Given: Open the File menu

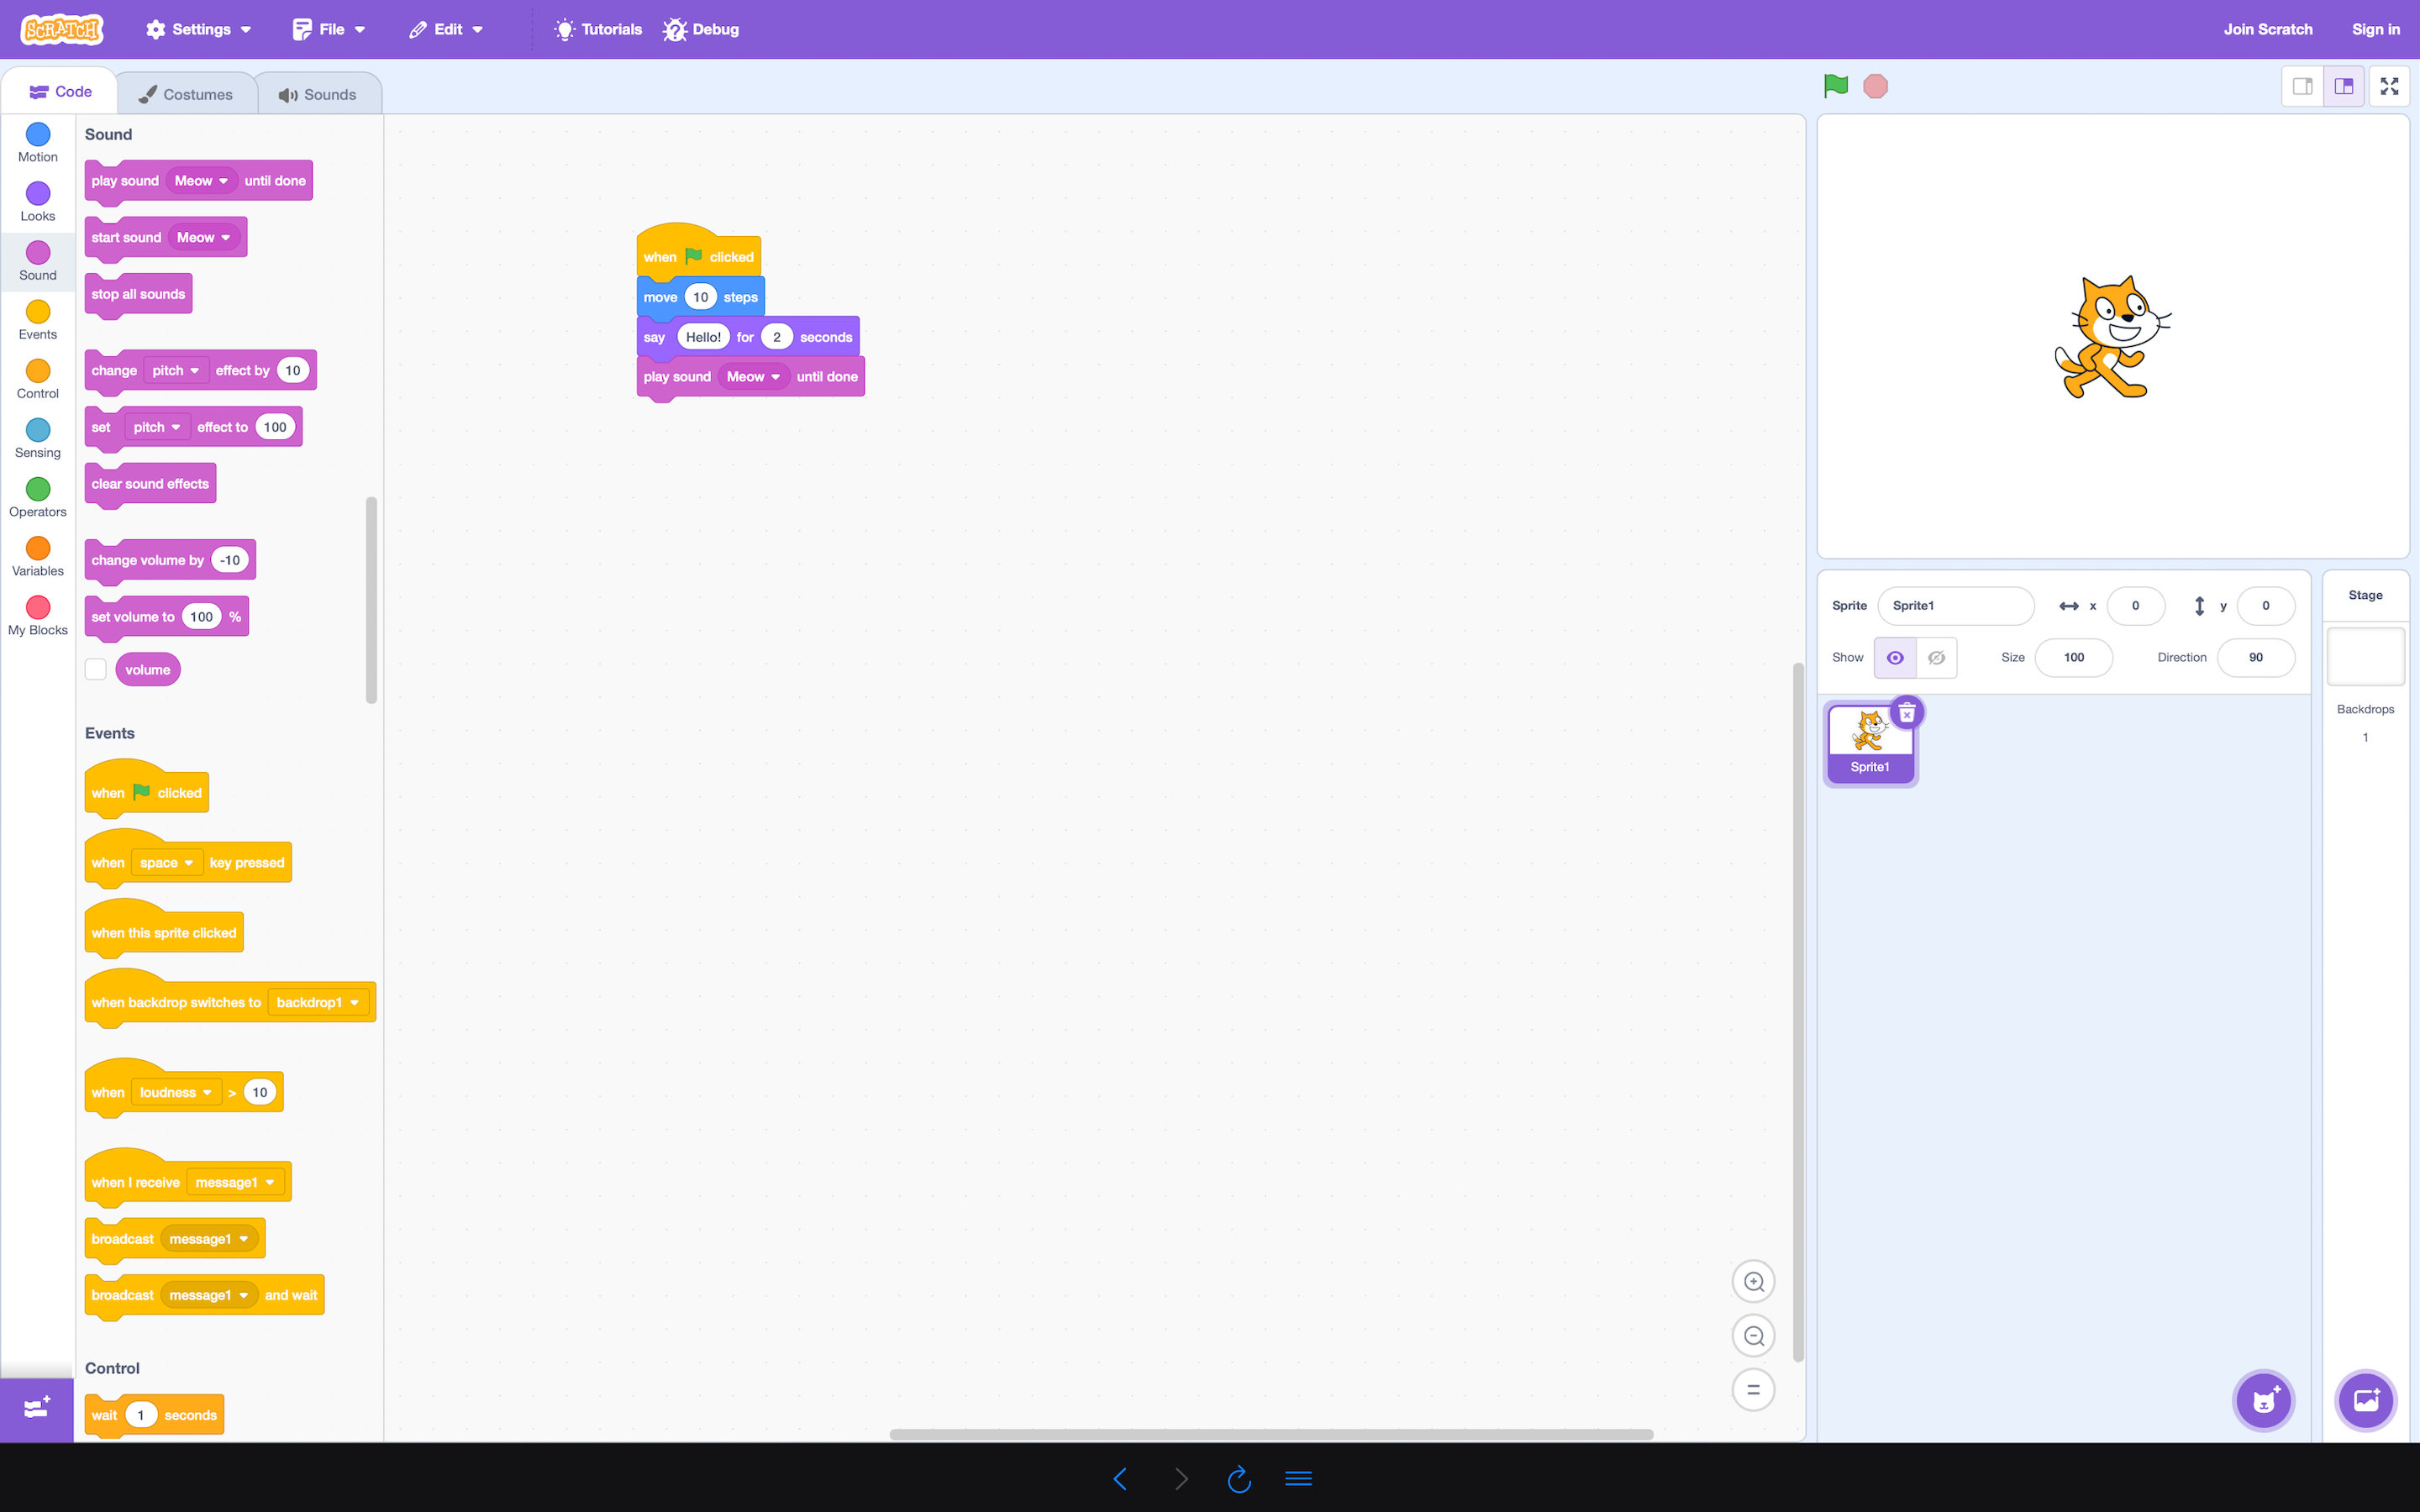Looking at the screenshot, I should point(329,29).
